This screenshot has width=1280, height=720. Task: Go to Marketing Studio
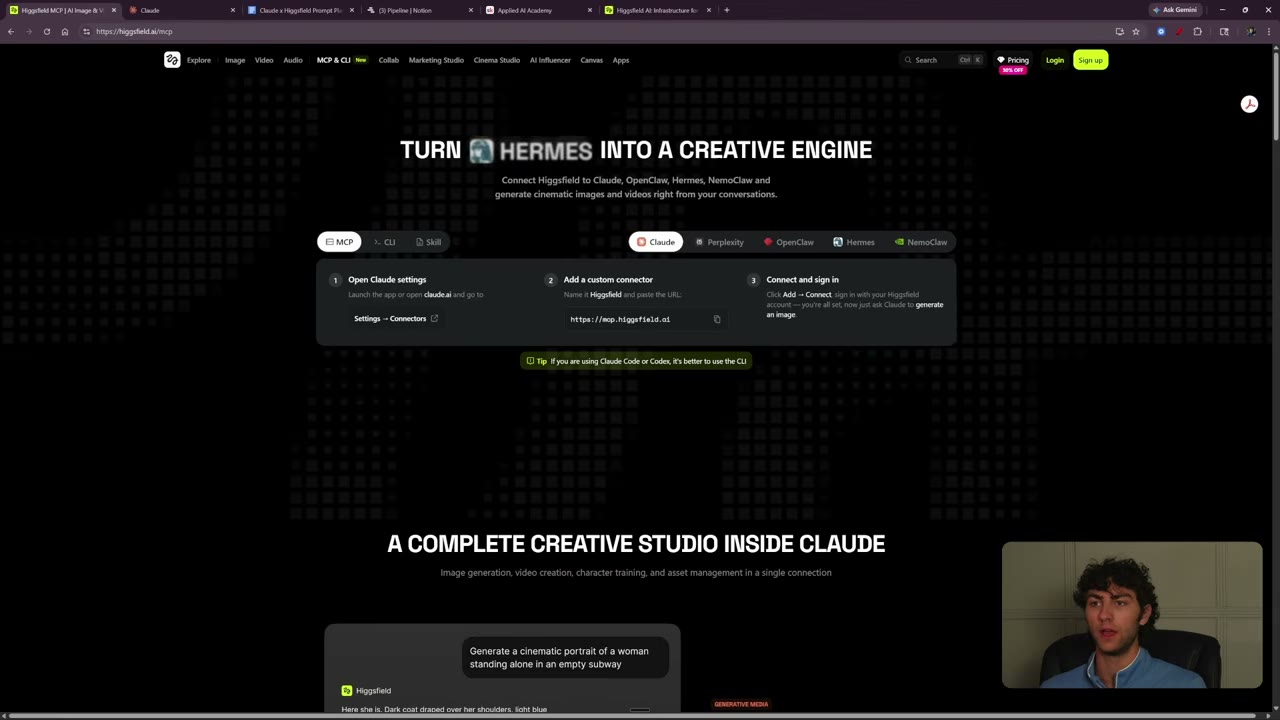click(436, 60)
